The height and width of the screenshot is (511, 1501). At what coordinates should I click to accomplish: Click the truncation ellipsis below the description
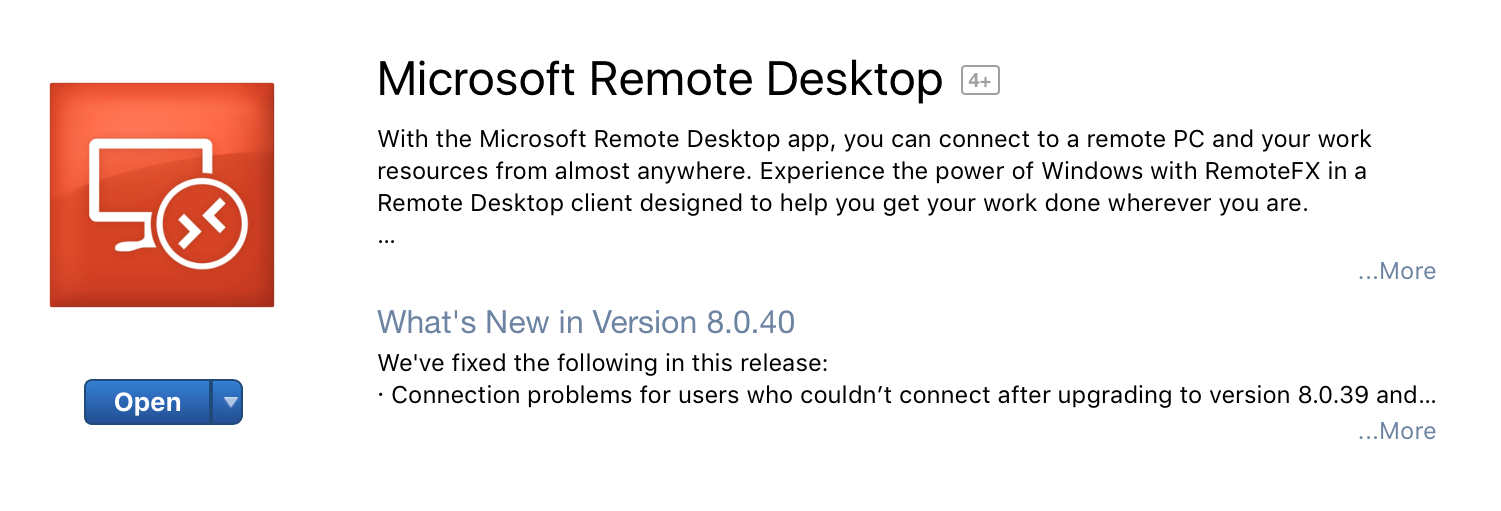coord(386,240)
